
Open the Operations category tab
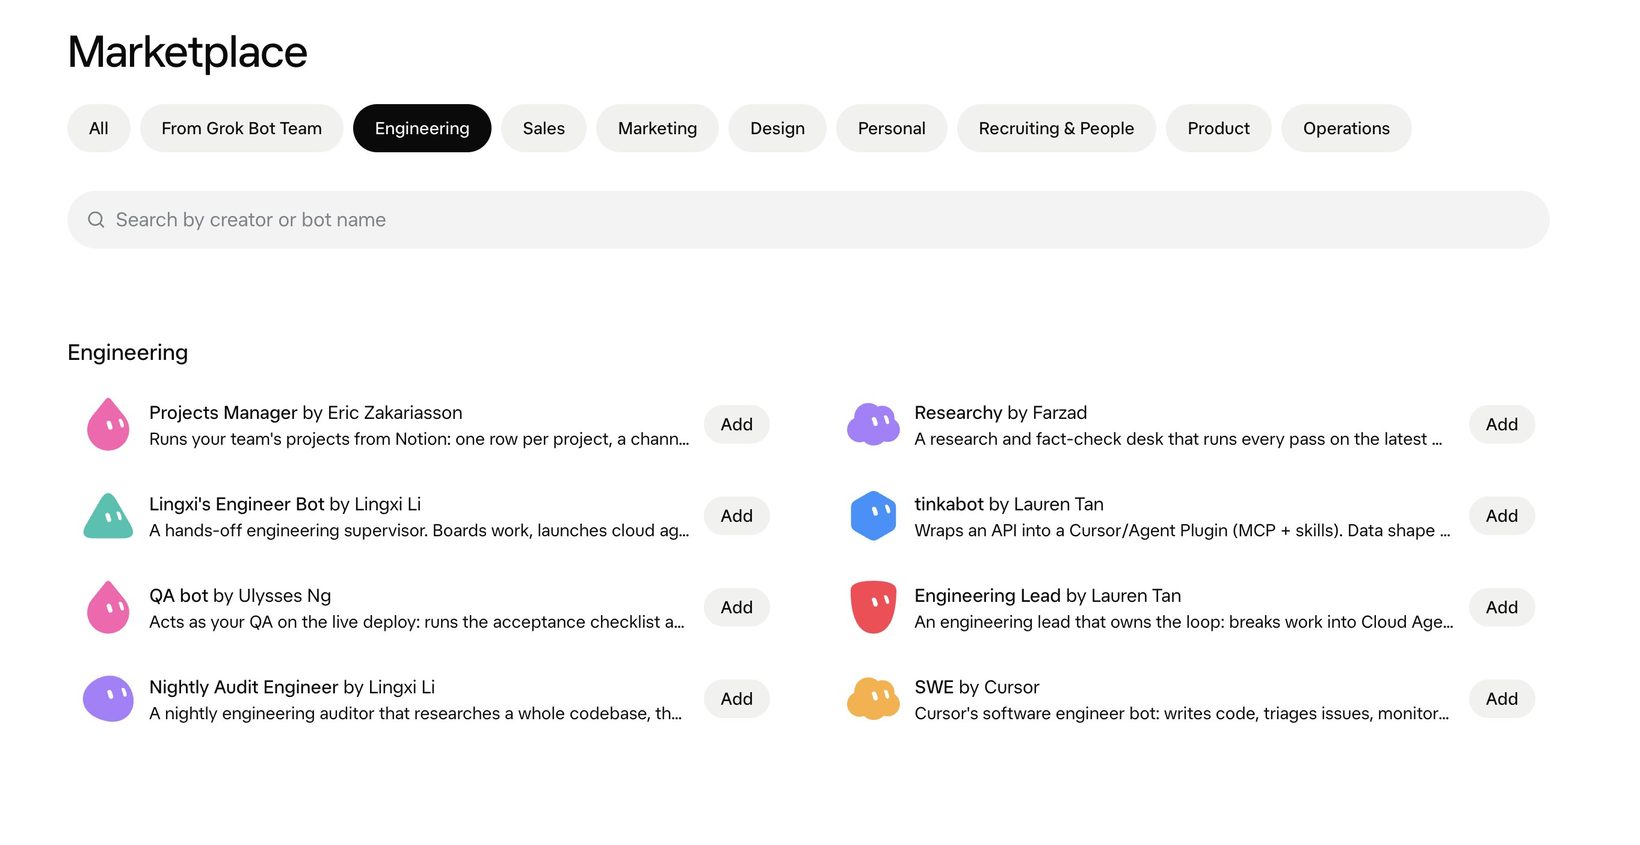1347,128
